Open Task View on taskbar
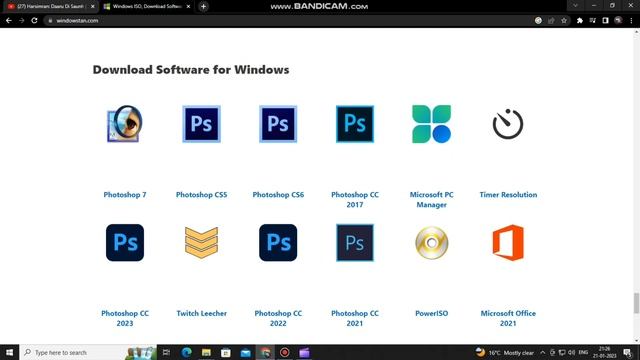Image resolution: width=640 pixels, height=360 pixels. pyautogui.click(x=166, y=352)
